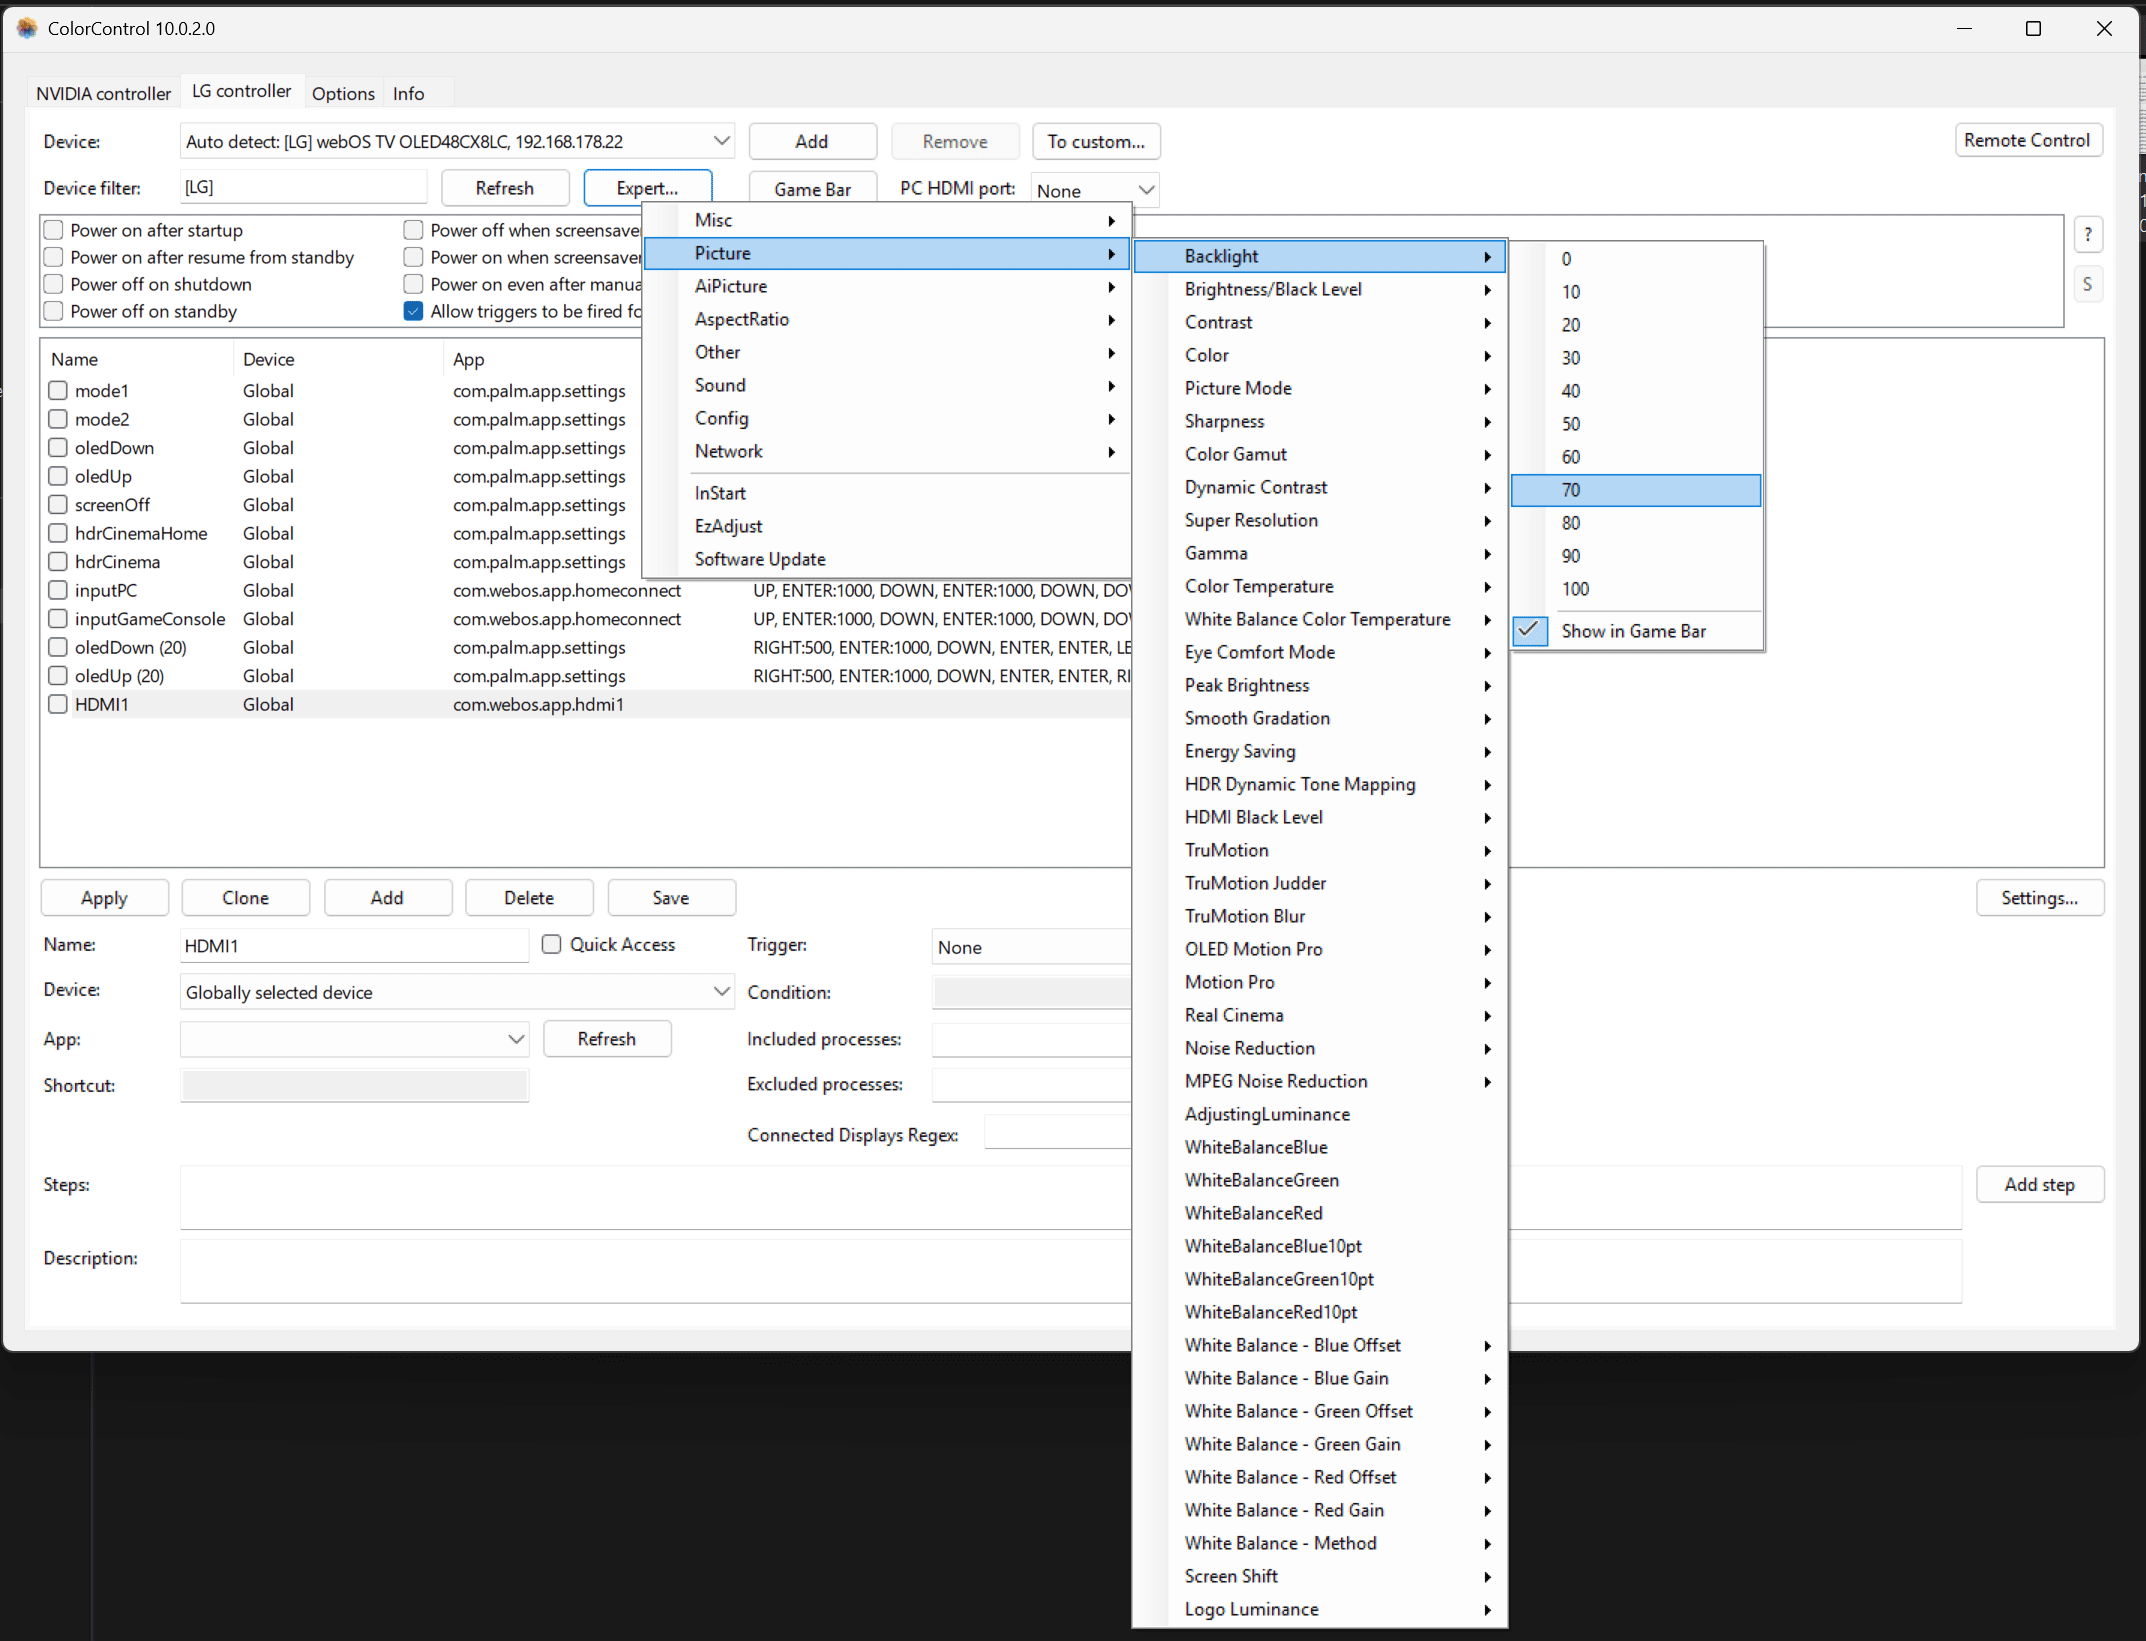Open the Device auto detect dropdown
This screenshot has height=1641, width=2146.
pyautogui.click(x=457, y=141)
